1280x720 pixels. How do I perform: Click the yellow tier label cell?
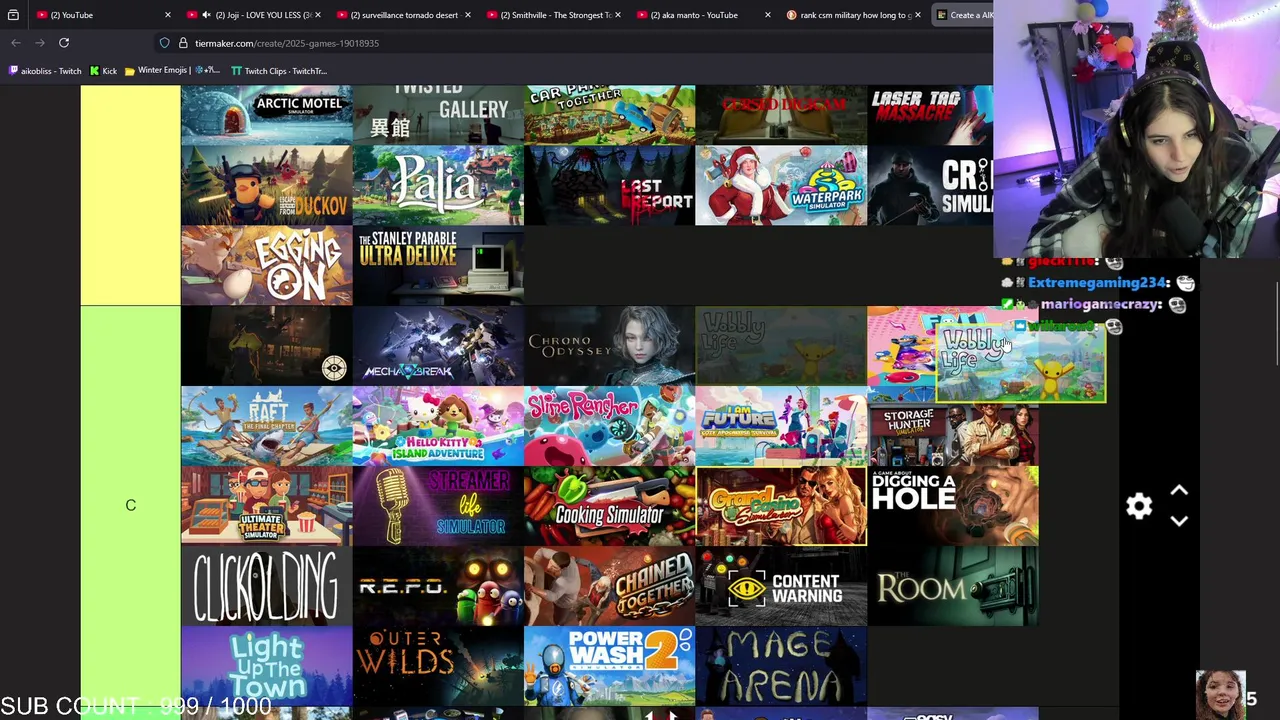click(130, 195)
